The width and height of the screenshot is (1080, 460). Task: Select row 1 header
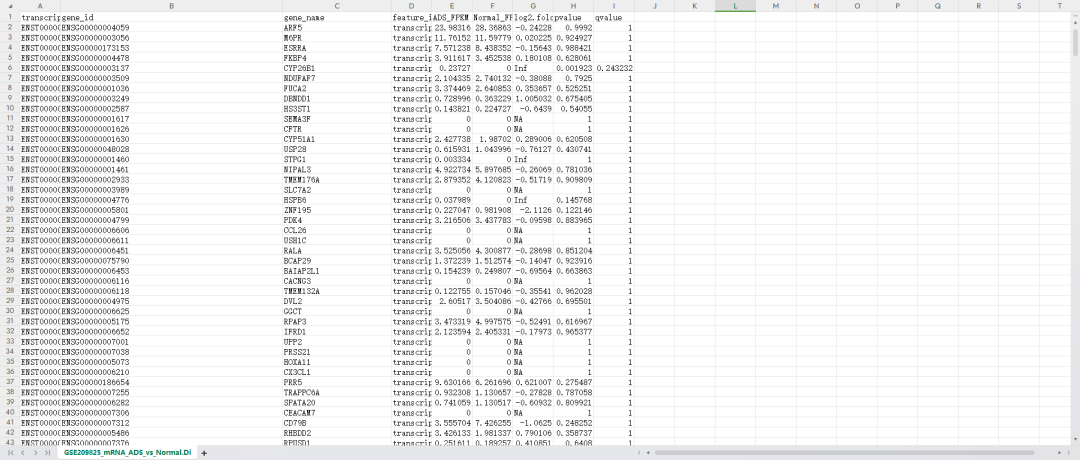click(x=10, y=17)
